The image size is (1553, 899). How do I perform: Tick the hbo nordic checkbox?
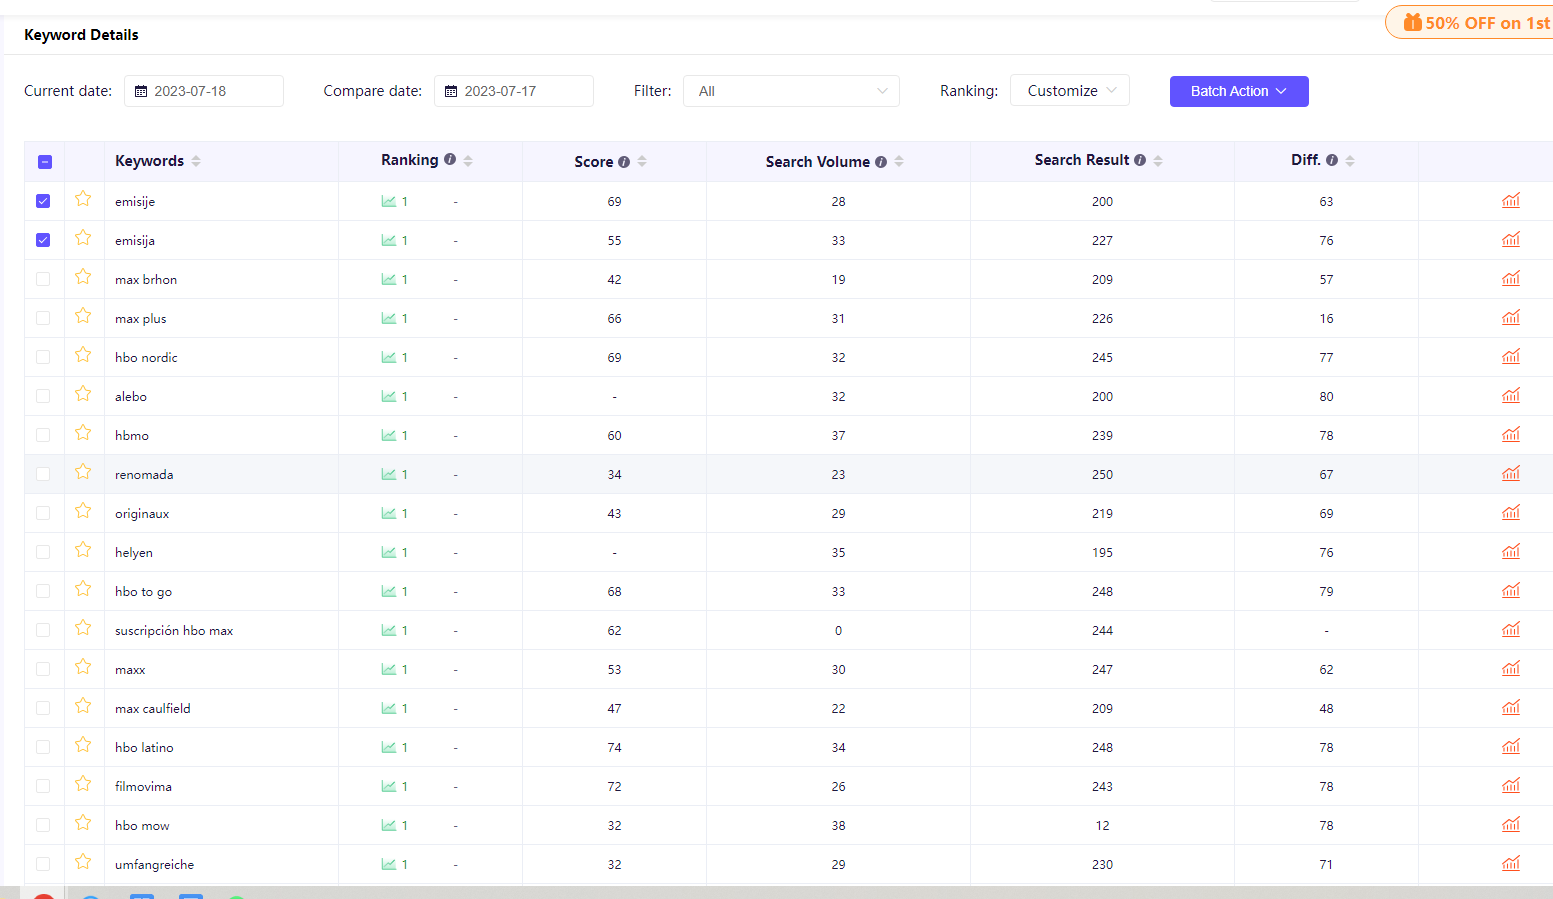(x=43, y=357)
